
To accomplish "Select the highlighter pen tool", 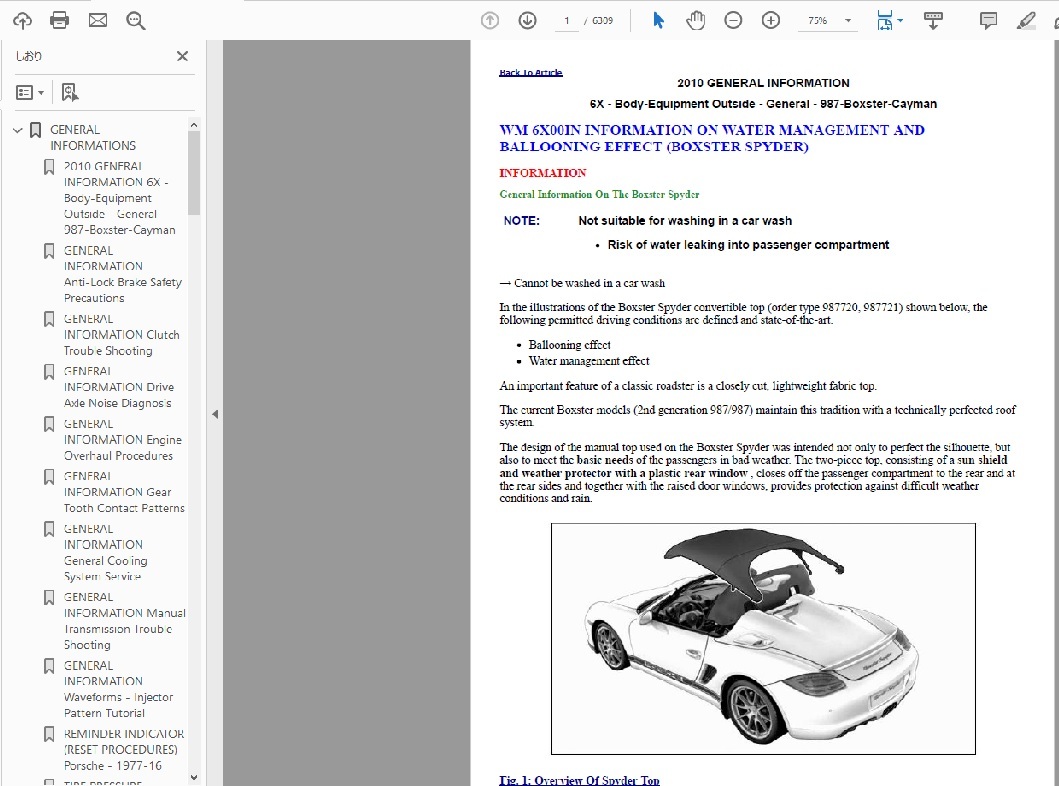I will click(1026, 21).
